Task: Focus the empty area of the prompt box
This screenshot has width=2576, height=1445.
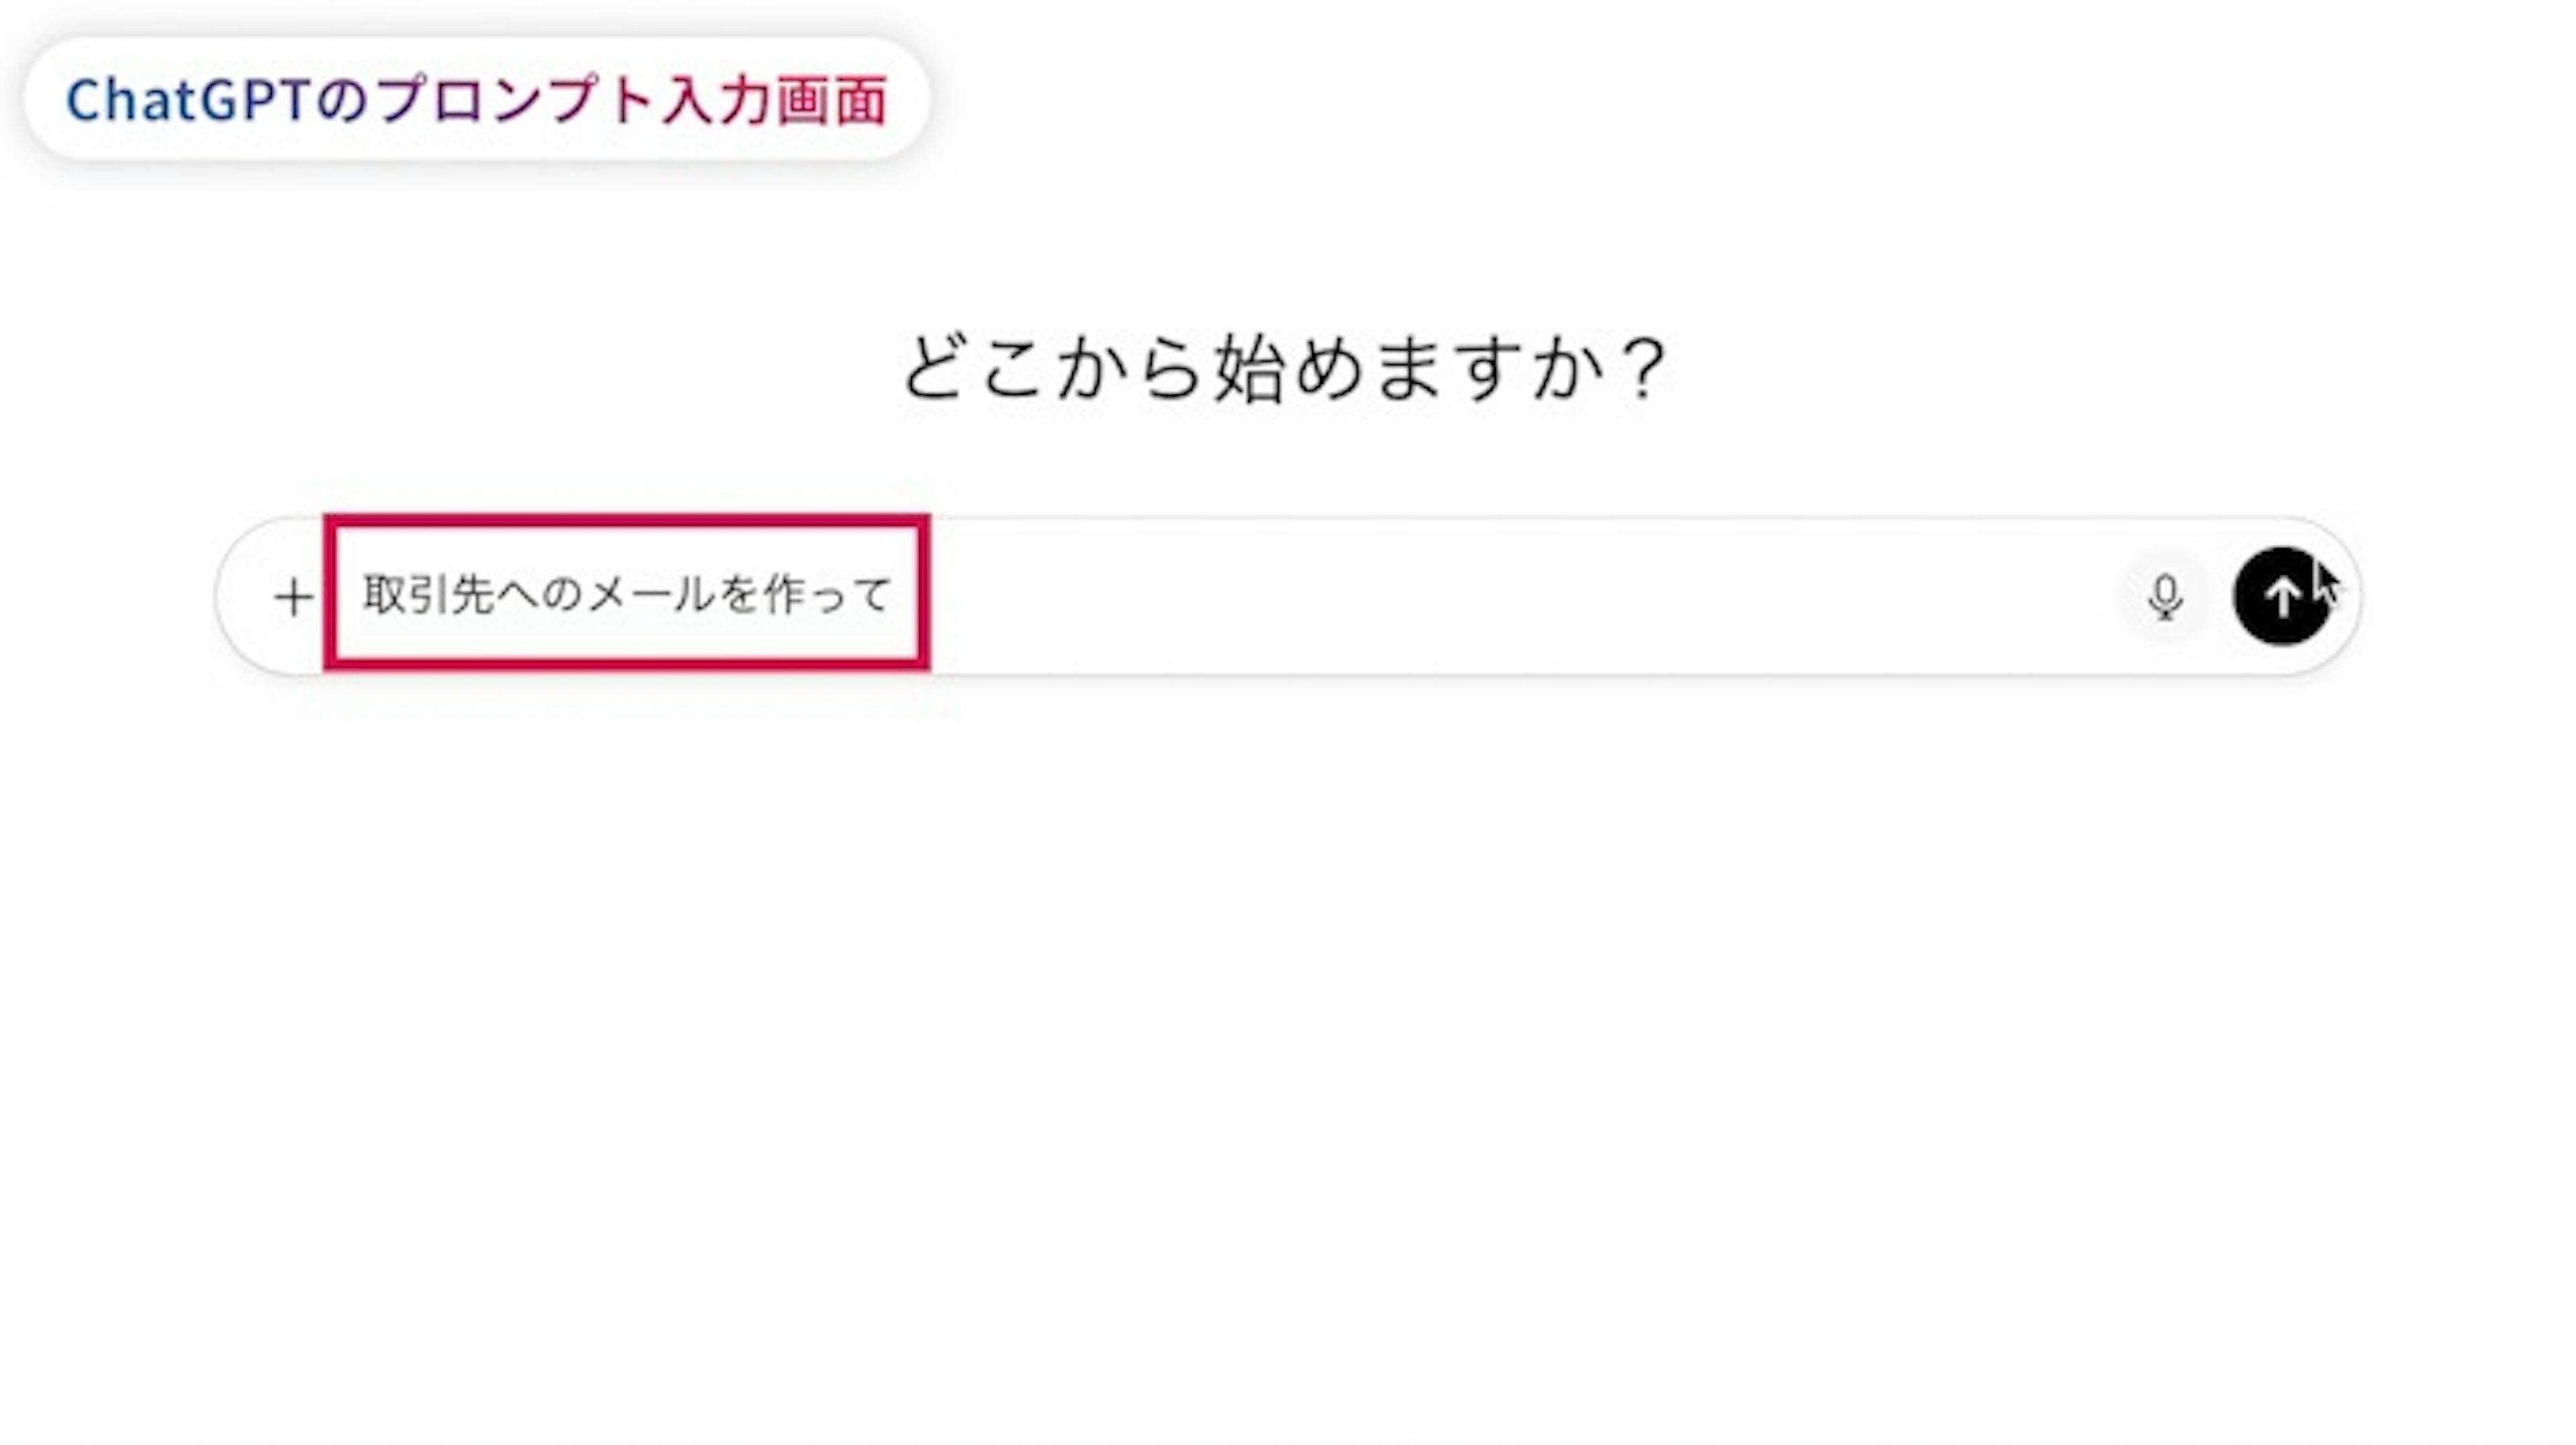Action: (1500, 597)
